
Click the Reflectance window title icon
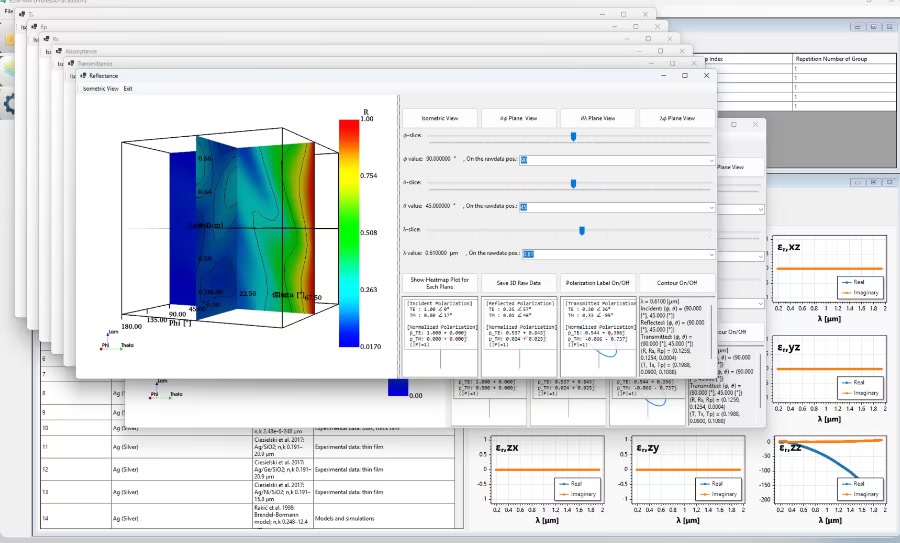[83, 75]
